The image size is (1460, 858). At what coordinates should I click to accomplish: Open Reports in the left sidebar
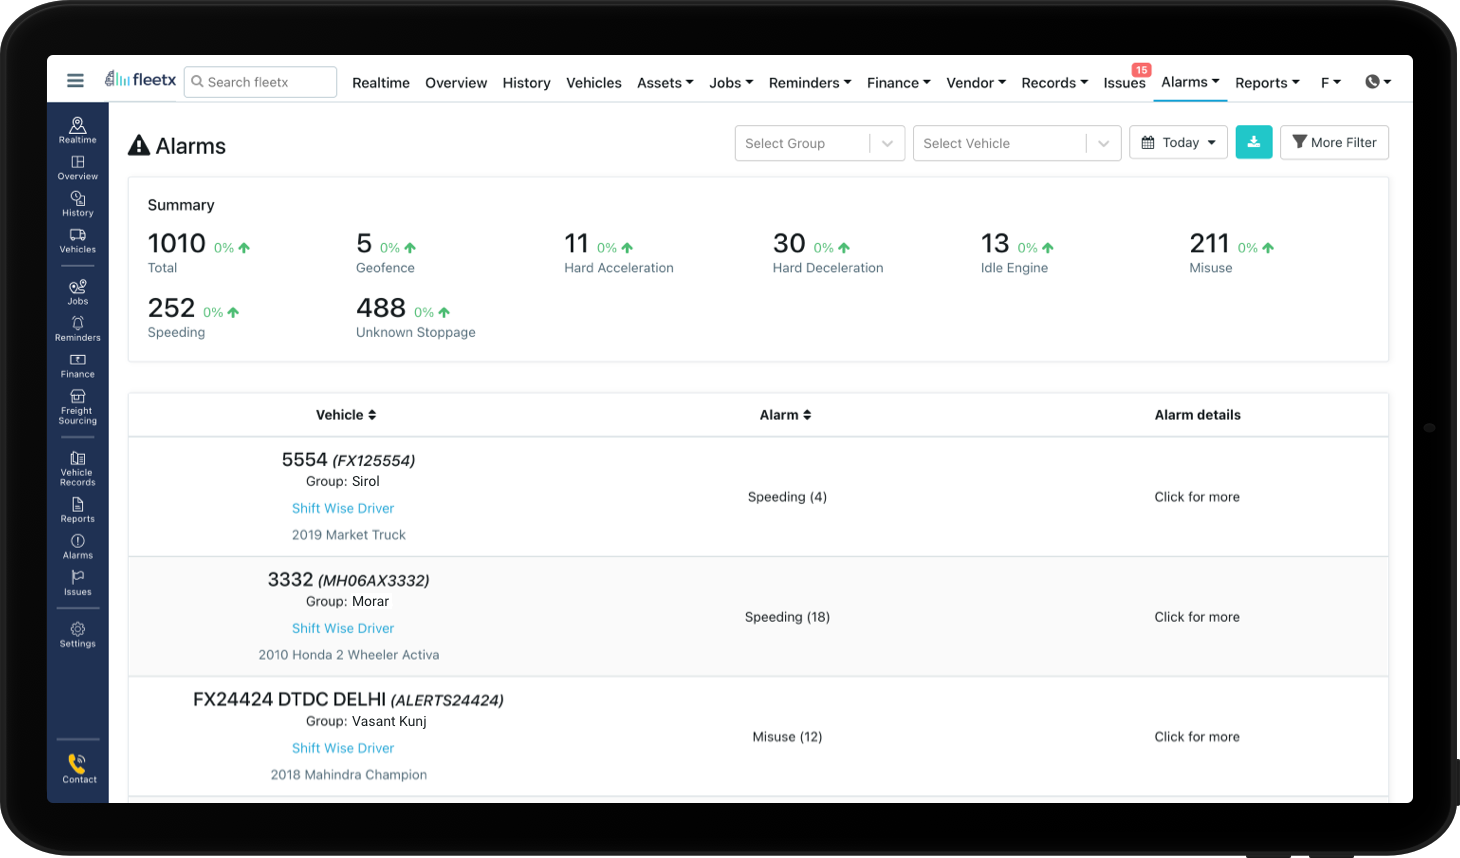[78, 510]
